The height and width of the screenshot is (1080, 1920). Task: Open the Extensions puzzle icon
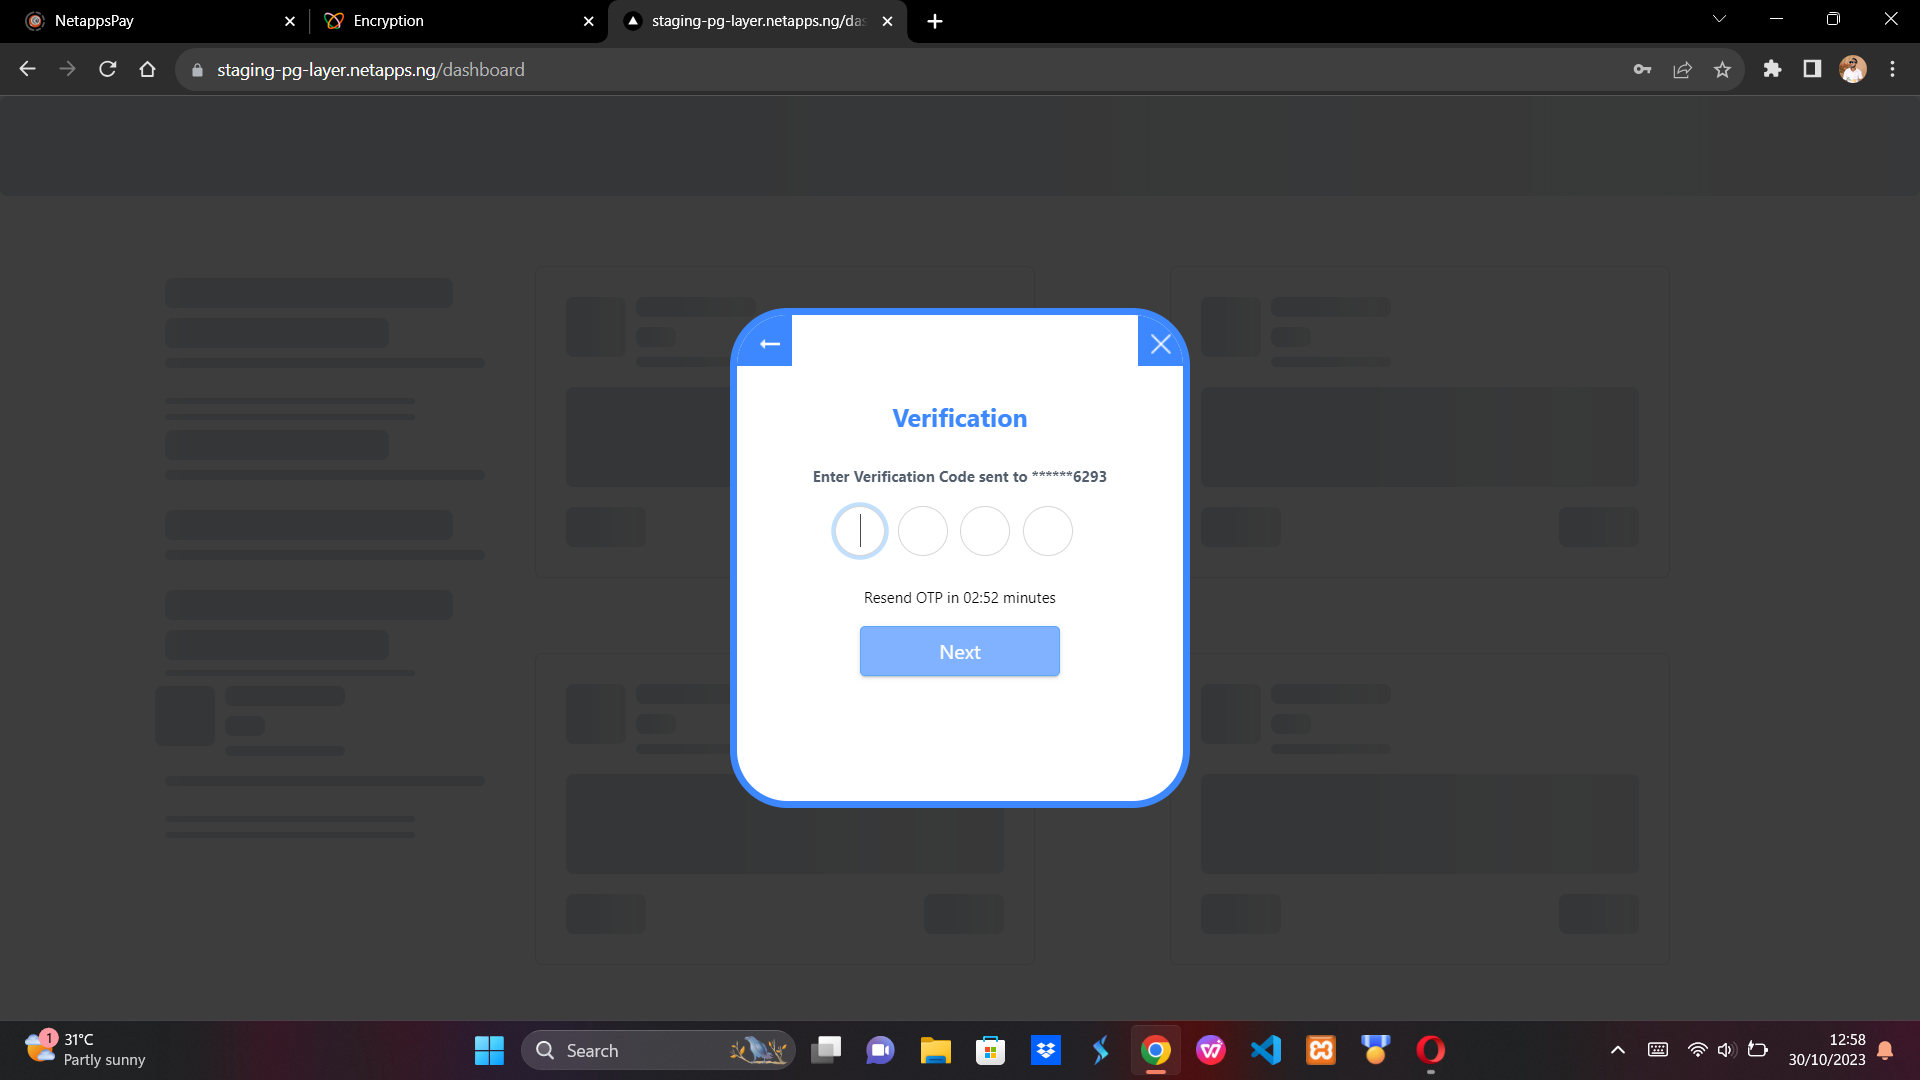1772,69
